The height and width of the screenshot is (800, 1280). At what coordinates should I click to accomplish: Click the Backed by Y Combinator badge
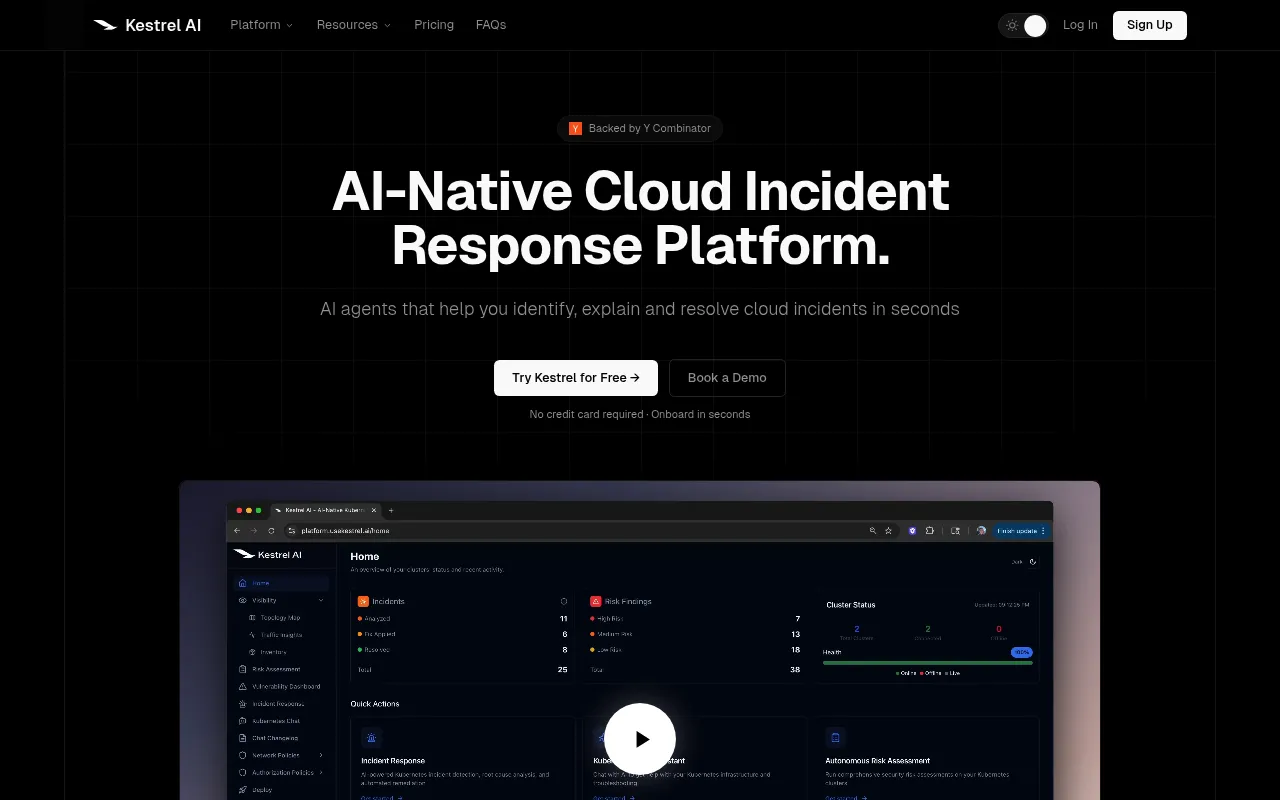click(640, 128)
